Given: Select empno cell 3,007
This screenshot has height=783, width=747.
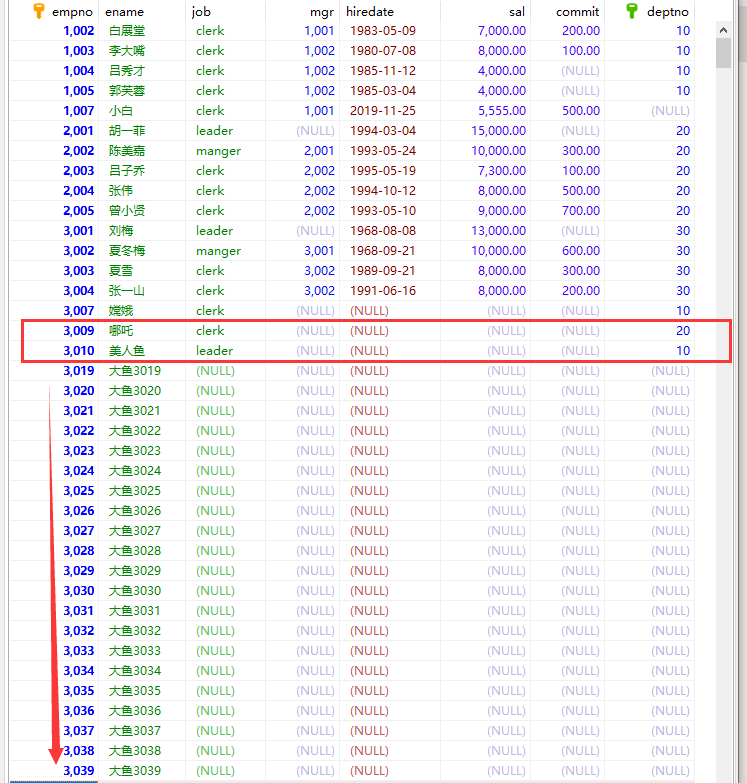Looking at the screenshot, I should point(54,311).
